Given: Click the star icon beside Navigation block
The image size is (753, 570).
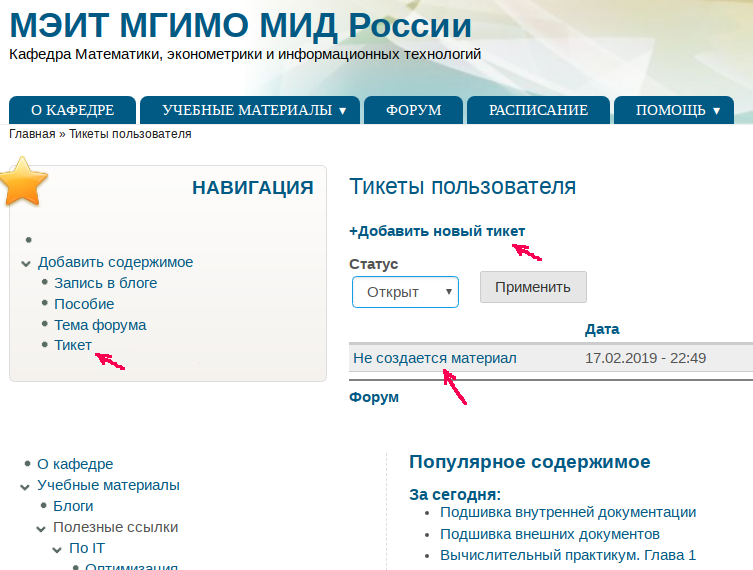Looking at the screenshot, I should [x=24, y=182].
